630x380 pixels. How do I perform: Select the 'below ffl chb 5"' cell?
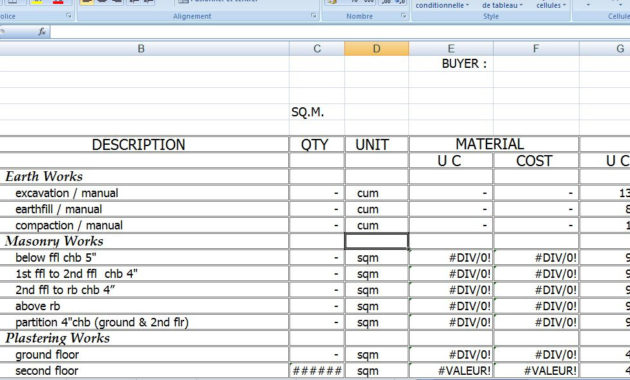click(x=144, y=257)
